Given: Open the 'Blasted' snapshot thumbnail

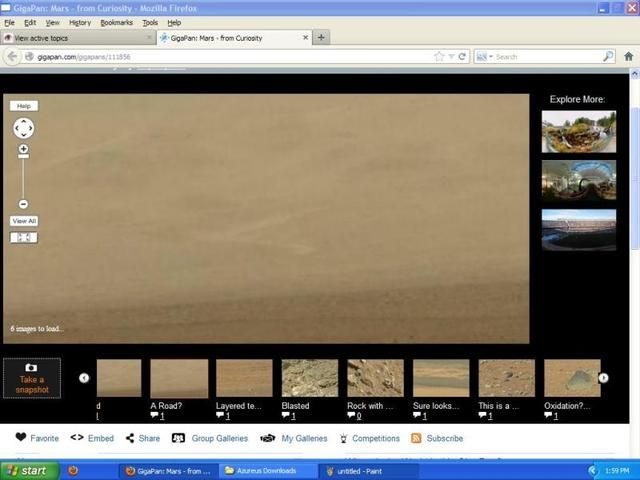Looking at the screenshot, I should coord(310,378).
